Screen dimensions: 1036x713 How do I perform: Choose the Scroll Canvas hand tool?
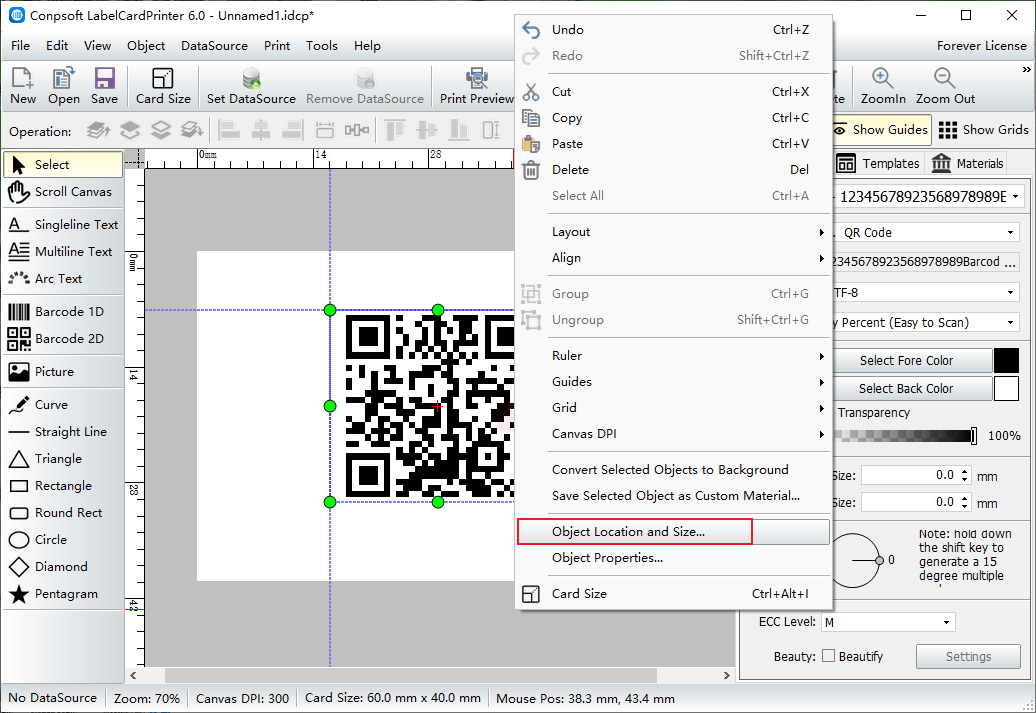(x=63, y=192)
